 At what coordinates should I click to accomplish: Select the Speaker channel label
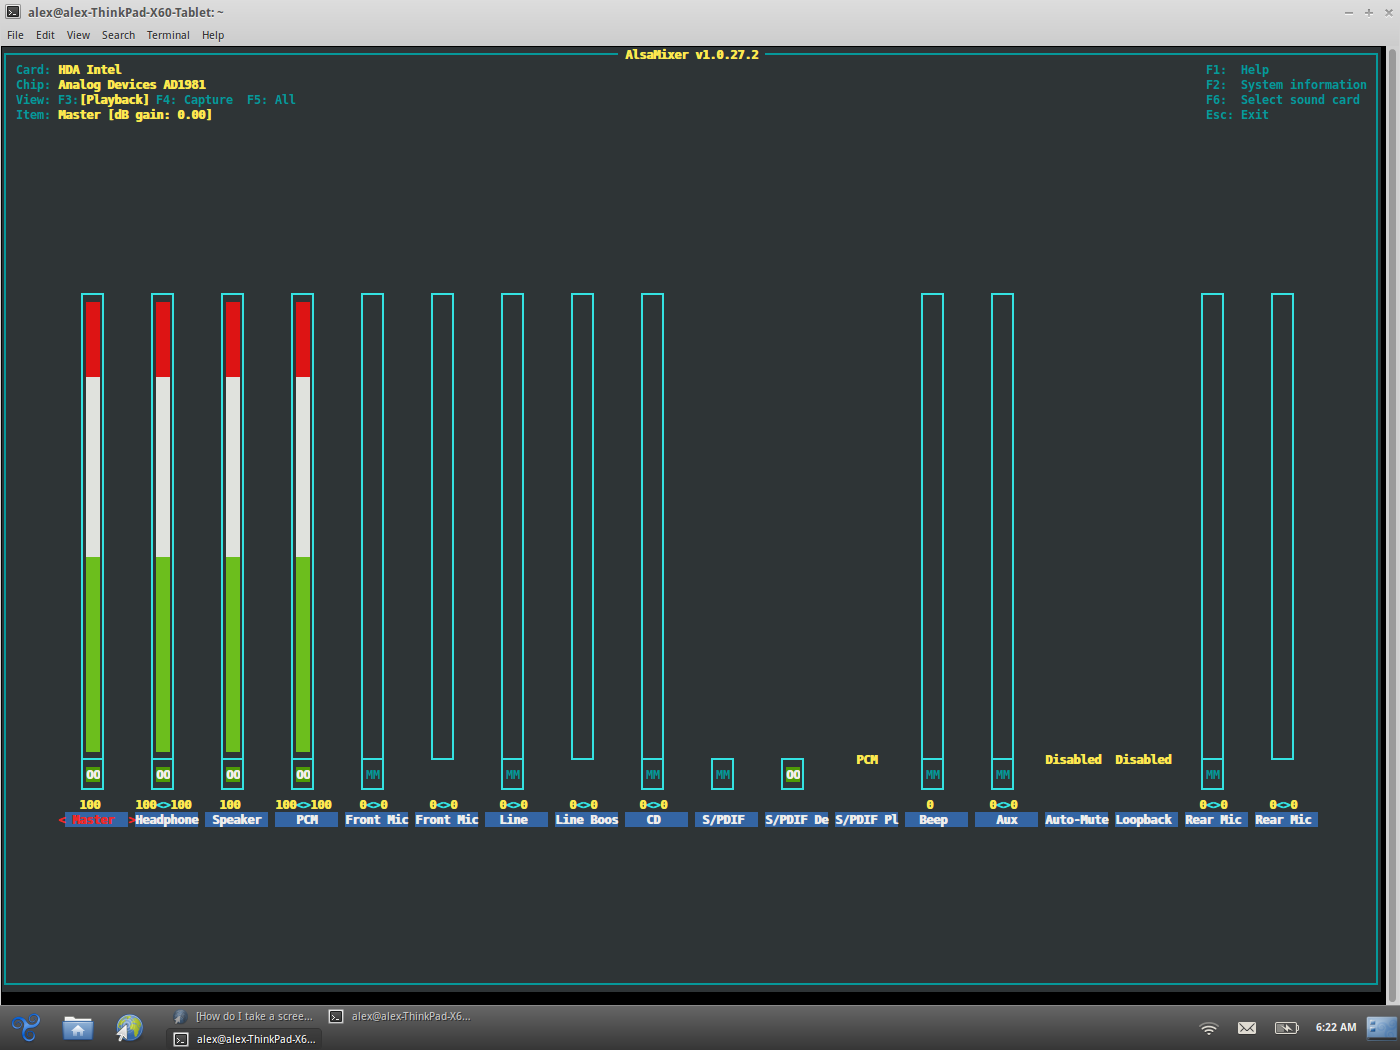point(237,820)
